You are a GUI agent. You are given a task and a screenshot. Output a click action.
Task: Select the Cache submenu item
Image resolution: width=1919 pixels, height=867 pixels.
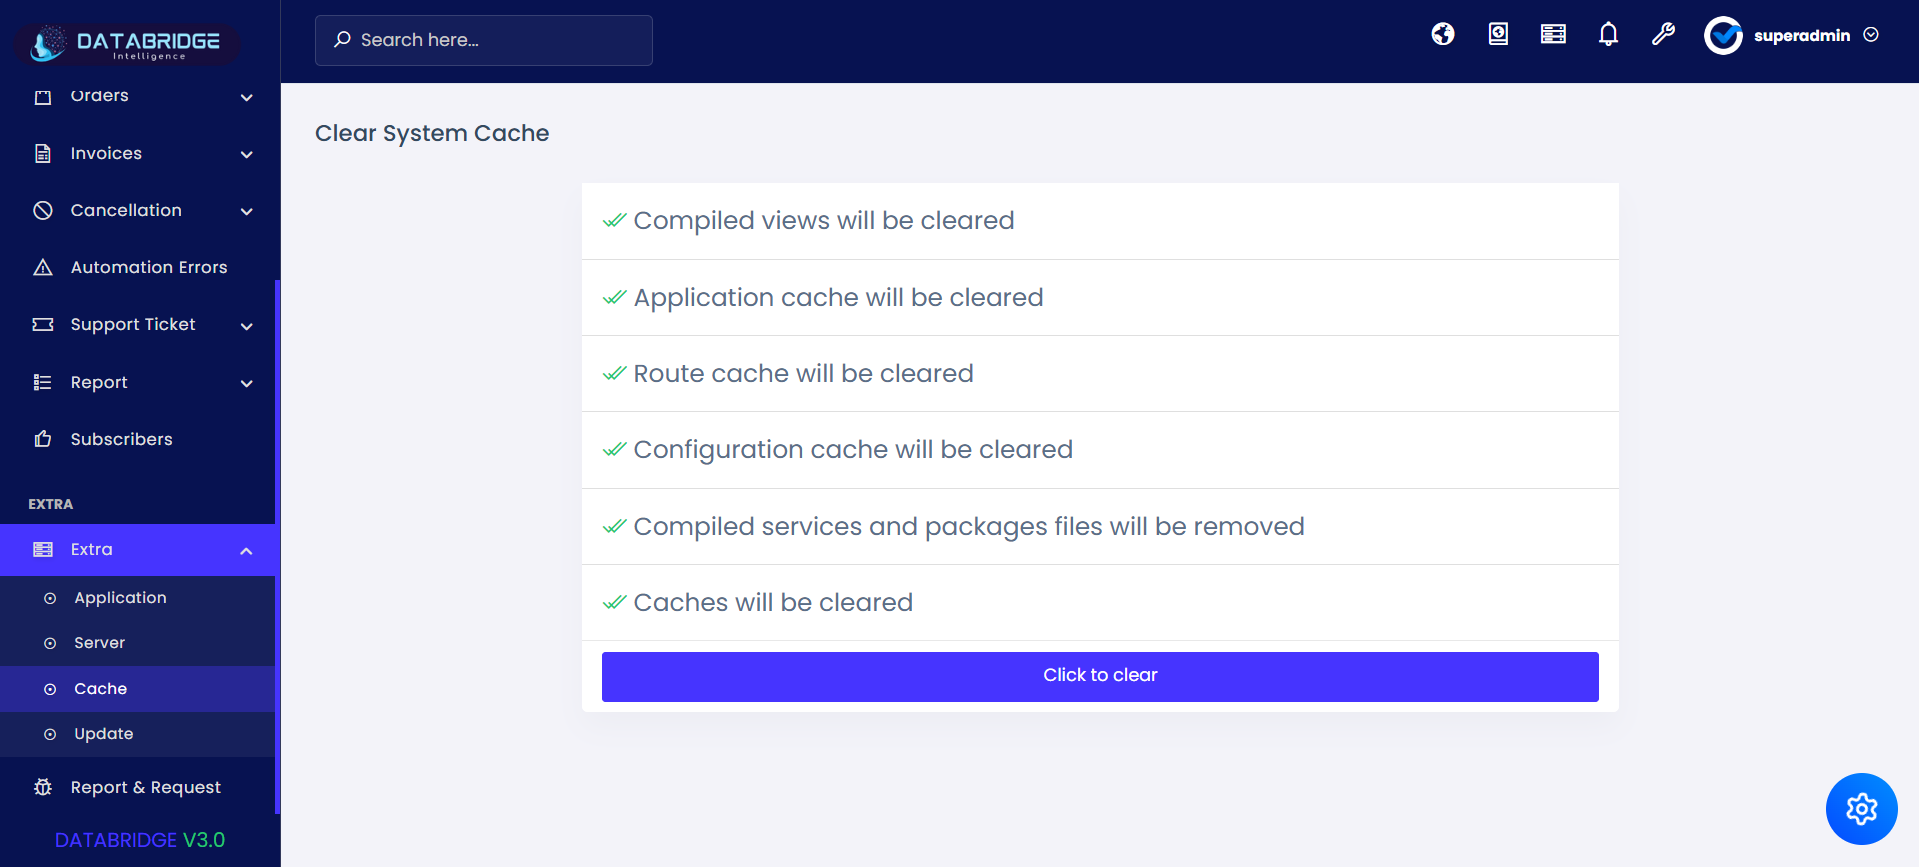(x=138, y=689)
